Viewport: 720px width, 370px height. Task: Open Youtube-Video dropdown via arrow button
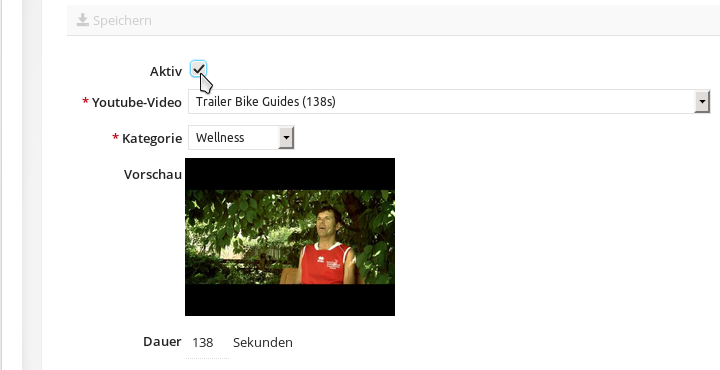pos(702,101)
